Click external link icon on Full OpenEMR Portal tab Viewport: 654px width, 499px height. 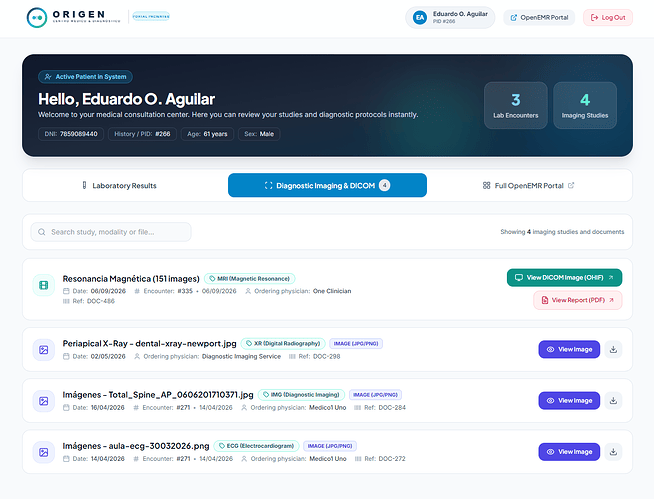pyautogui.click(x=571, y=185)
